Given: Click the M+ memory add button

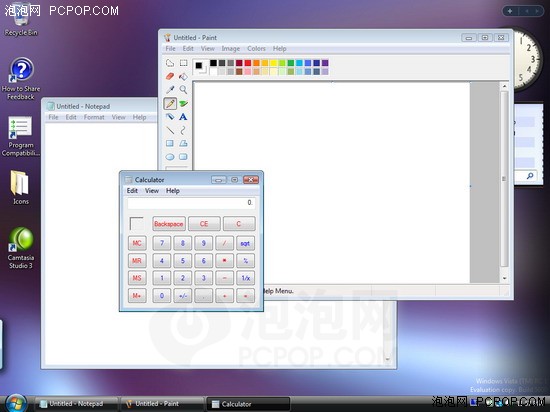Looking at the screenshot, I should coord(137,296).
